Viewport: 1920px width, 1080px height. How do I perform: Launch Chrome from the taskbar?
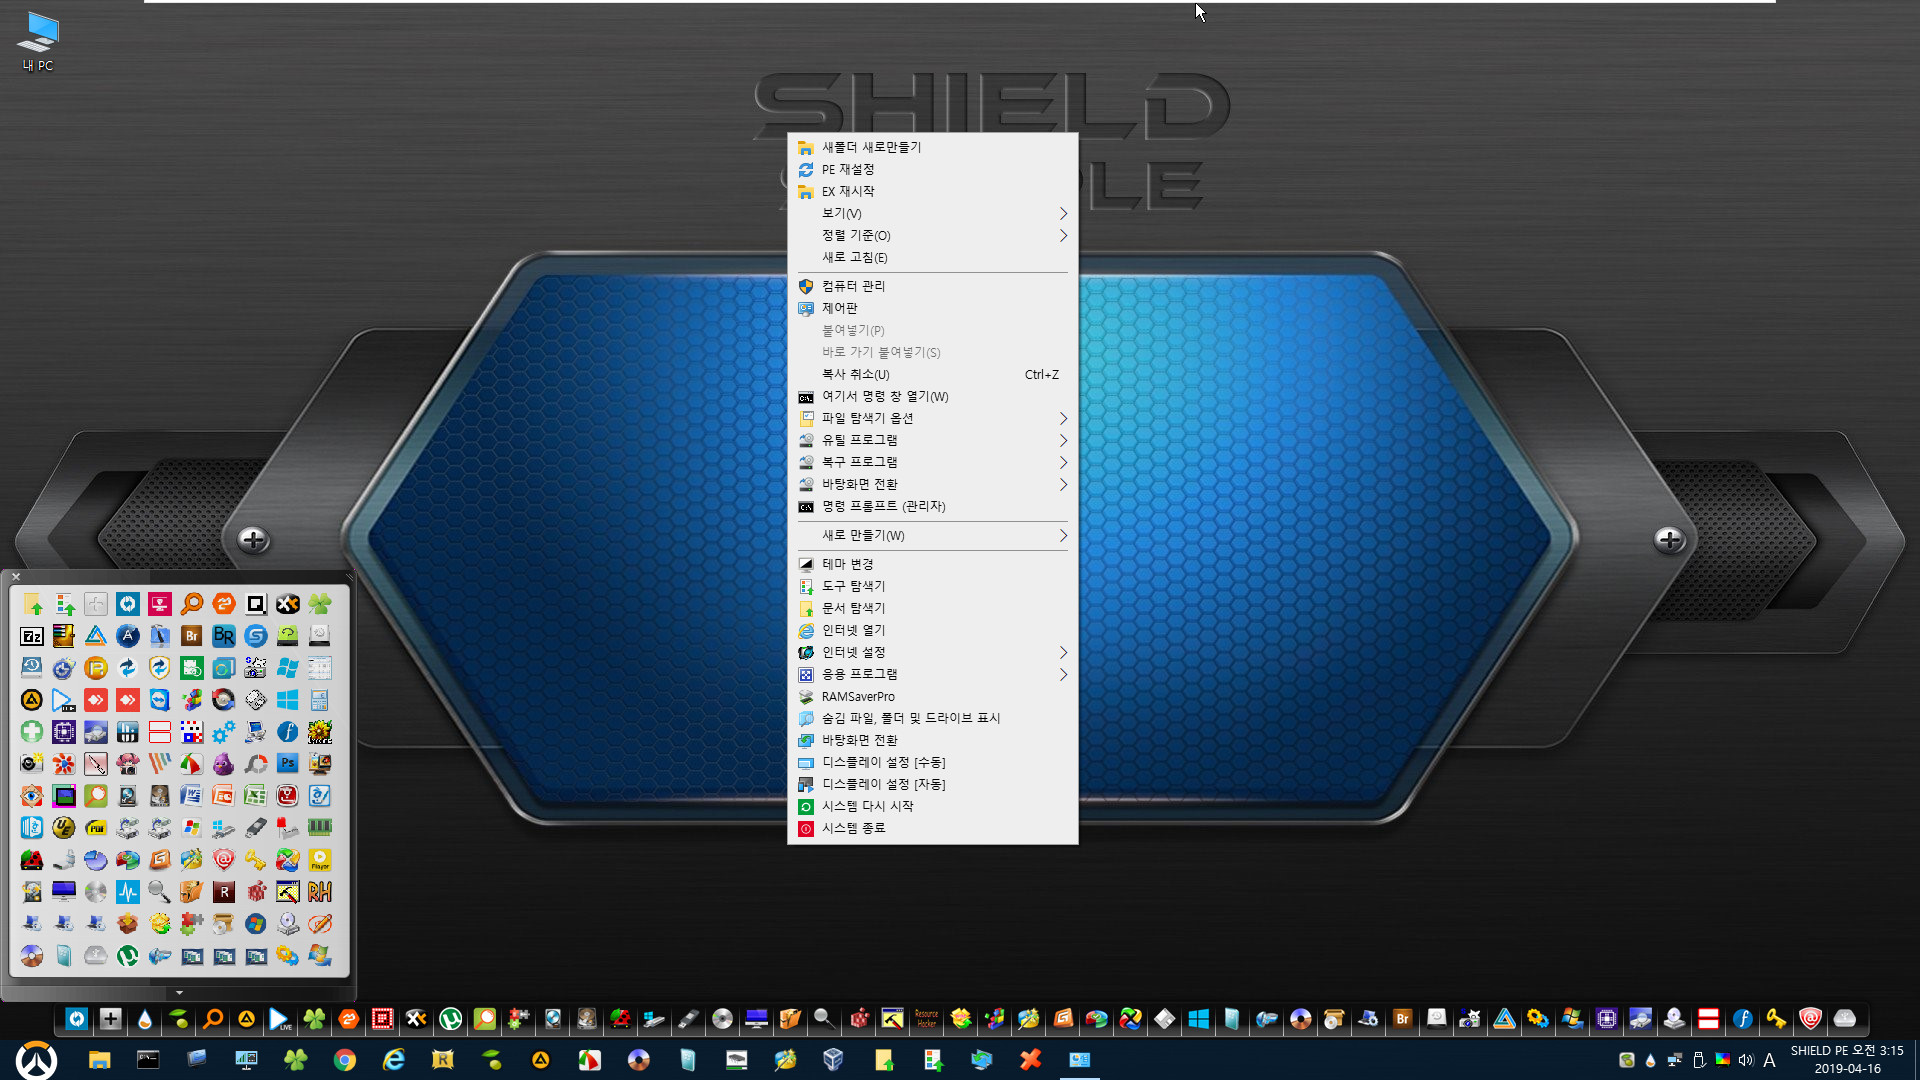click(x=344, y=1060)
